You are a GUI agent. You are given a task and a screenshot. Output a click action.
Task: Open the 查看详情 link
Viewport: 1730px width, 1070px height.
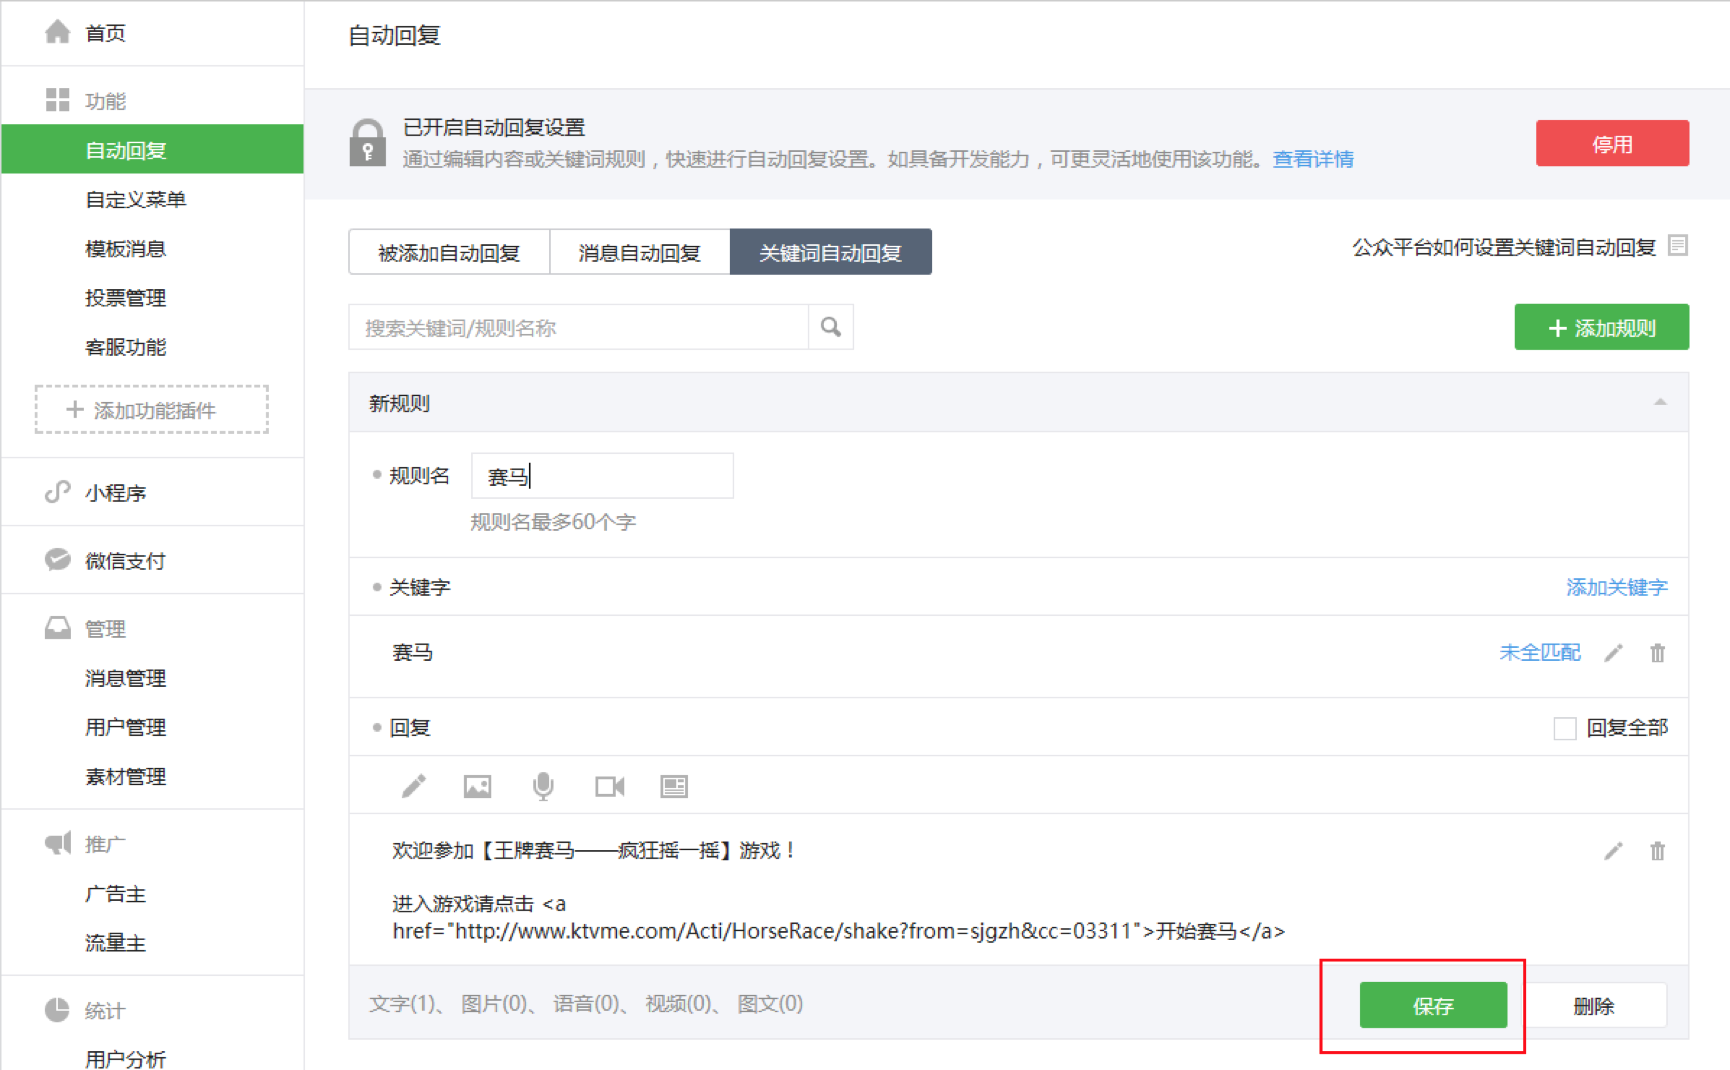point(1313,159)
